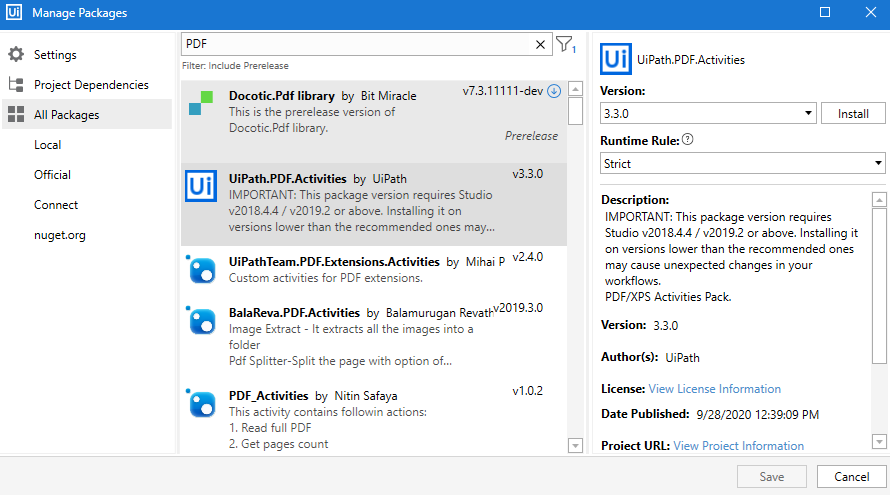Open Project Dependencies section

point(91,85)
